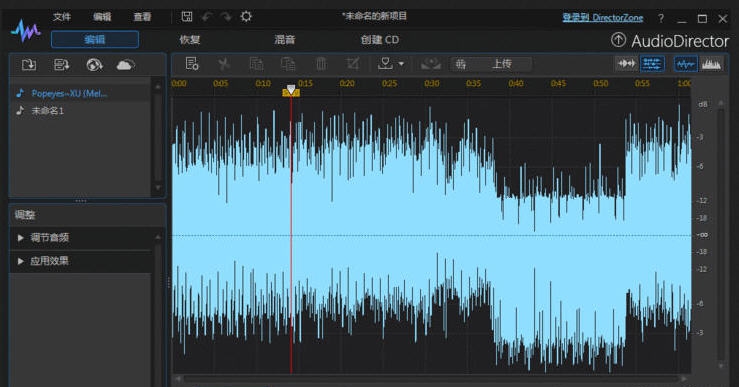
Task: Click the save project icon
Action: point(187,17)
